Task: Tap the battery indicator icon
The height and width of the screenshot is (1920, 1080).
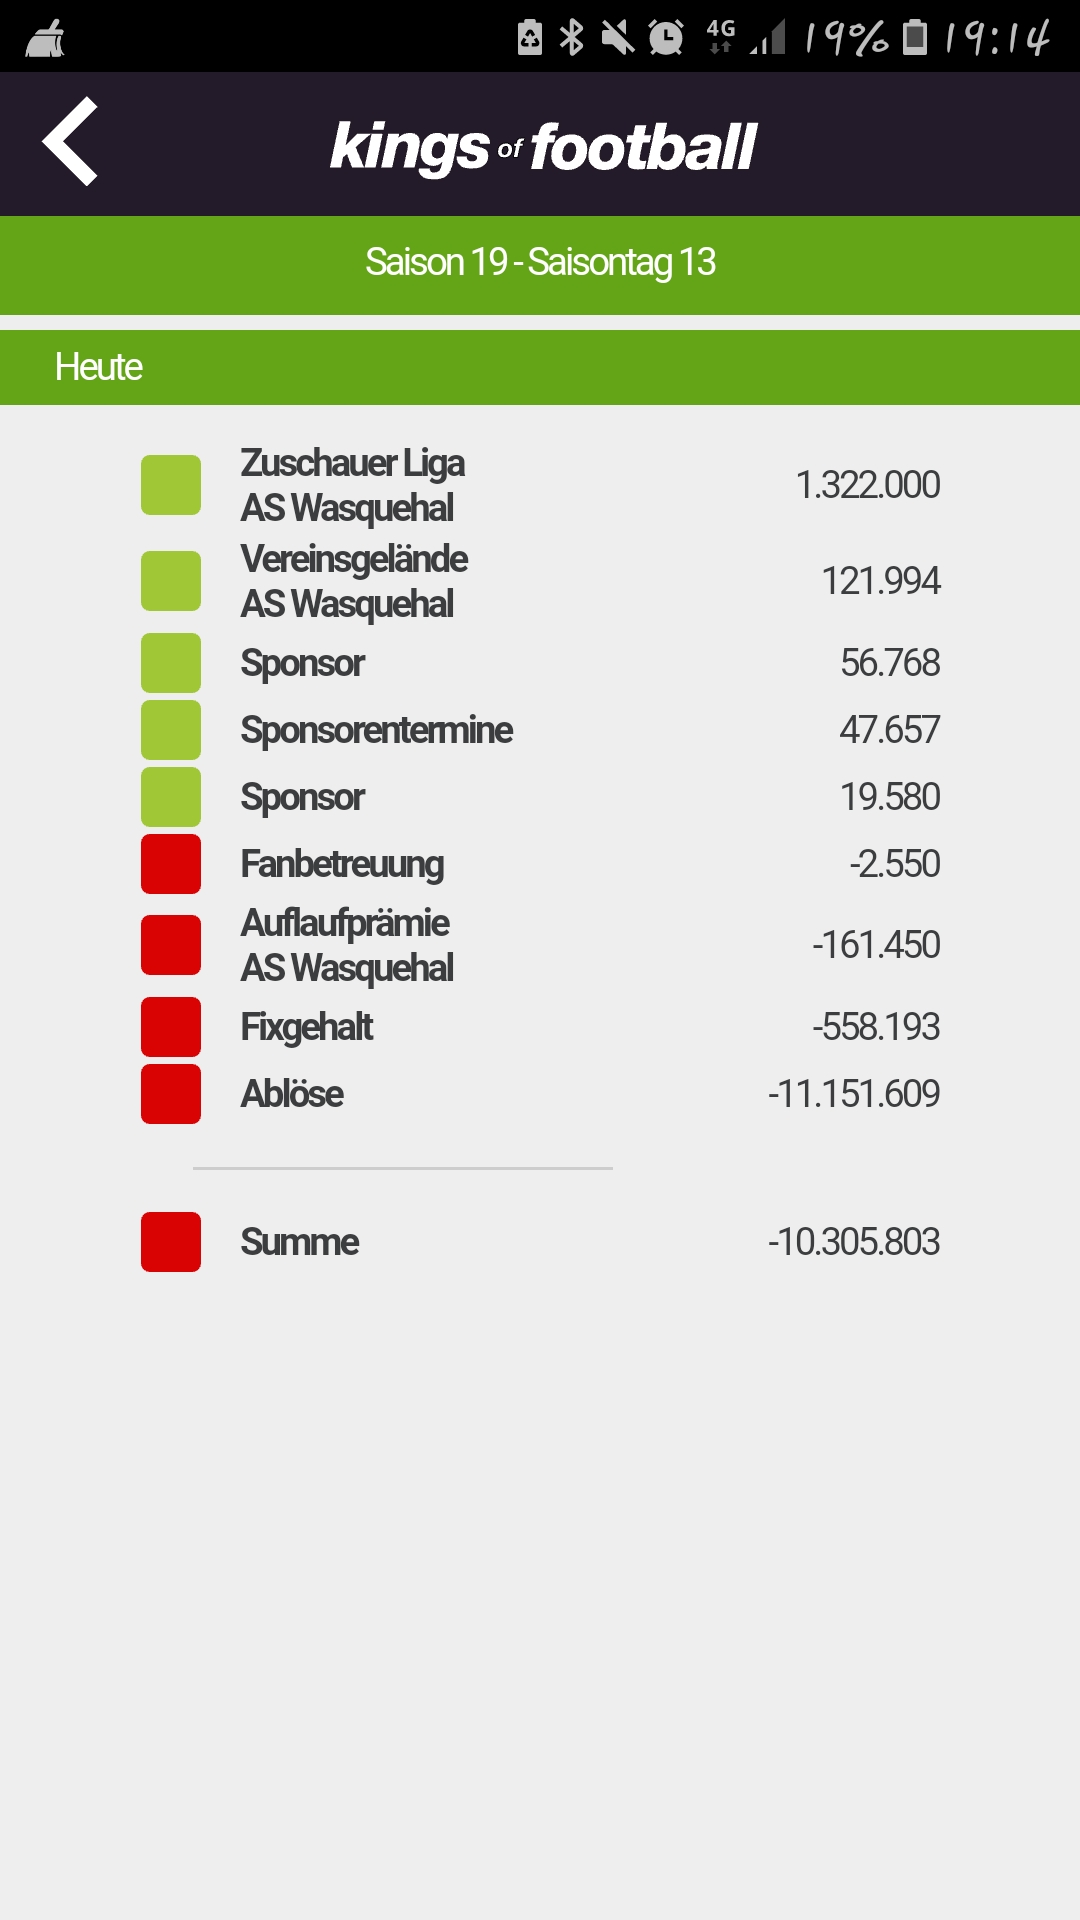Action: click(915, 37)
